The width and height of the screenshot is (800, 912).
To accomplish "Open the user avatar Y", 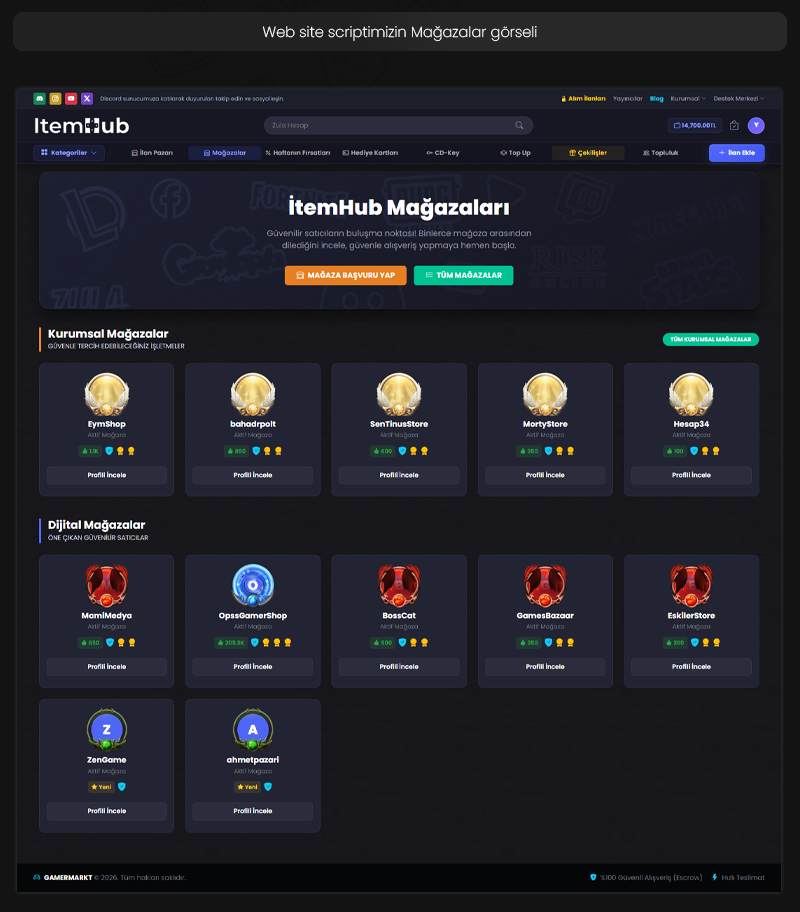I will coord(756,126).
